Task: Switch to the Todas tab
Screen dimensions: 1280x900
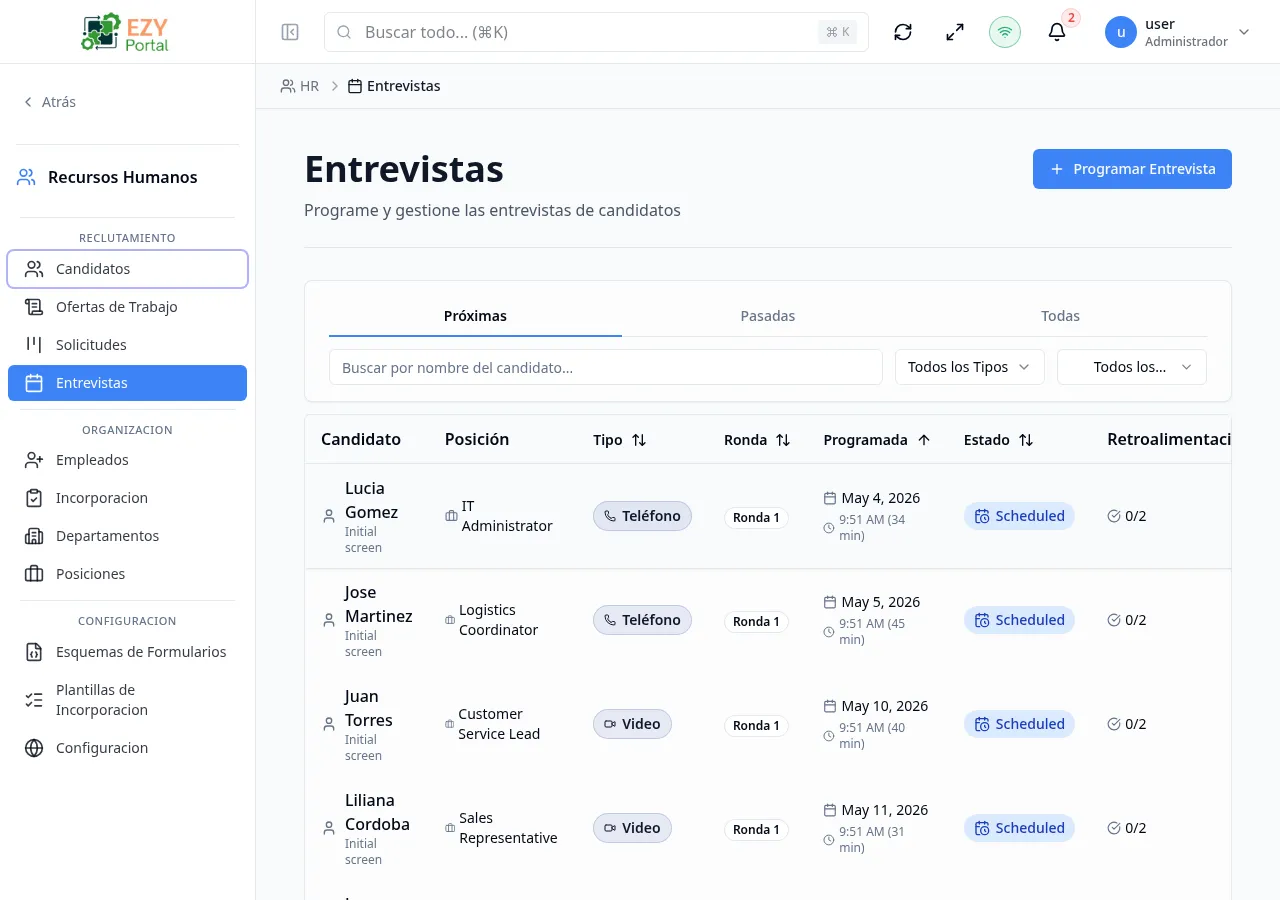Action: [1060, 316]
